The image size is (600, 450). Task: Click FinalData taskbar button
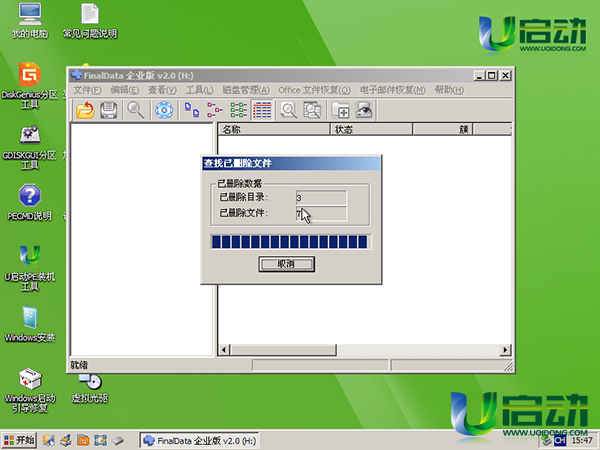point(199,441)
